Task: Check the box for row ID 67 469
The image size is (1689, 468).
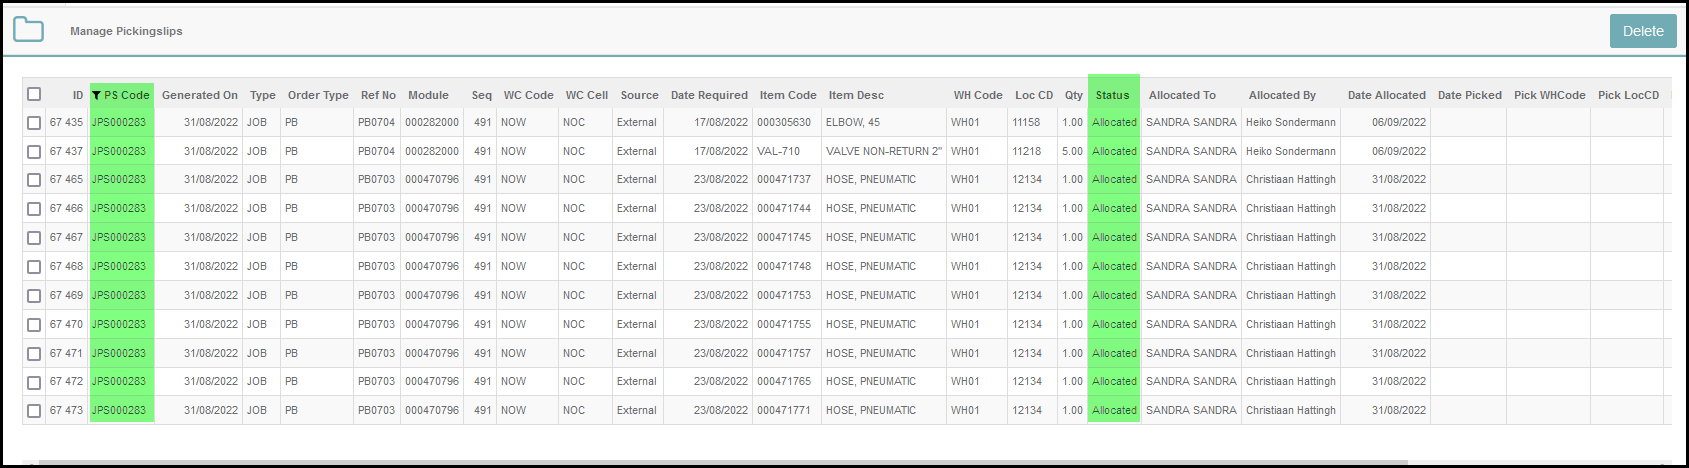Action: pyautogui.click(x=34, y=296)
